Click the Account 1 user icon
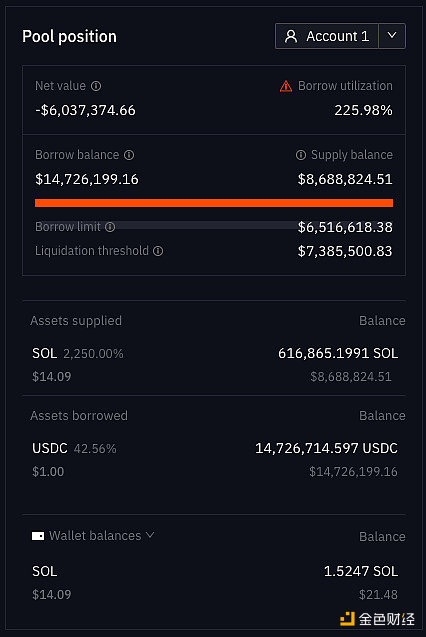This screenshot has width=426, height=637. click(x=291, y=36)
